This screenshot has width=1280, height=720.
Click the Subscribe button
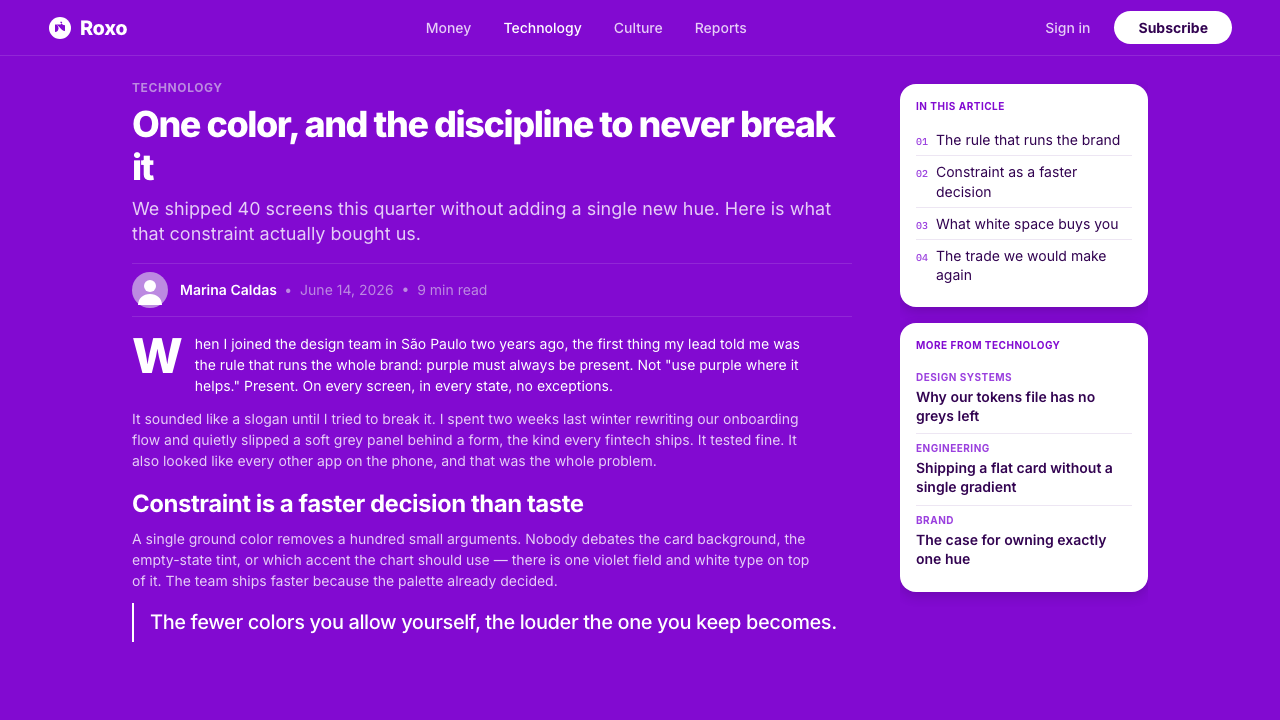pyautogui.click(x=1173, y=28)
